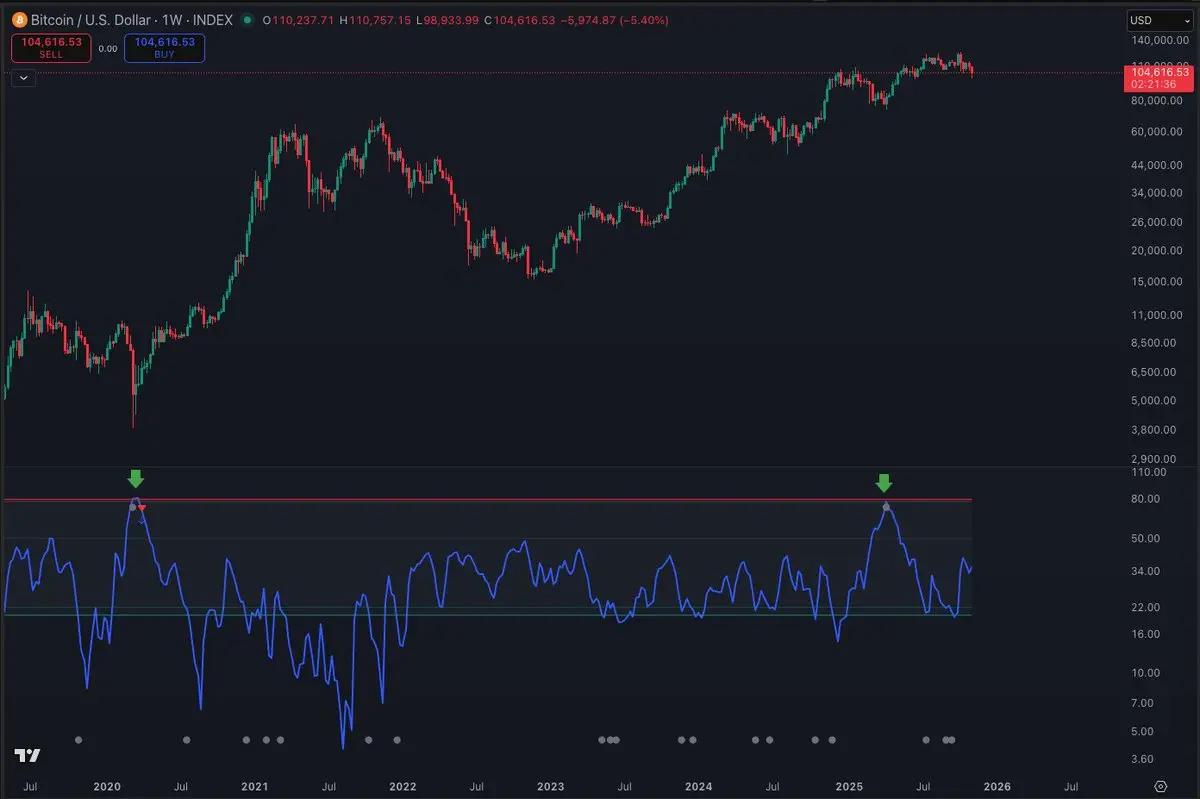This screenshot has height=799, width=1200.
Task: Click the 15,000.00 price axis label
Action: click(x=1159, y=281)
